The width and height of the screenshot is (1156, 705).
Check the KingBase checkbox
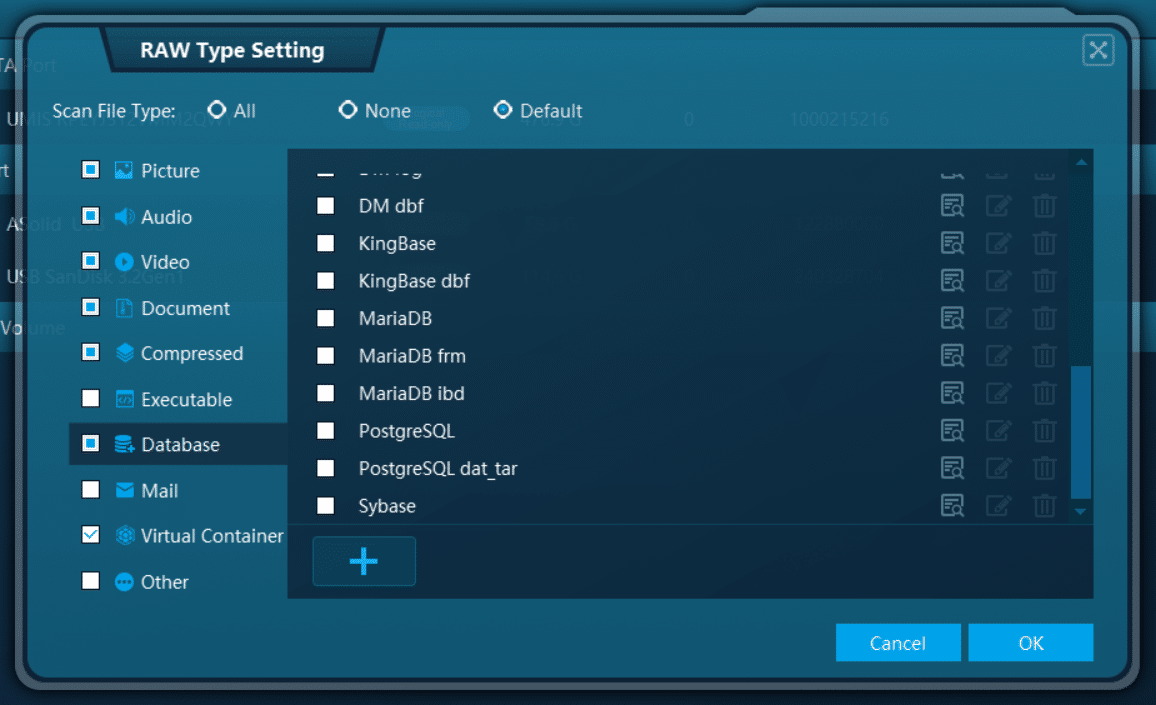[325, 243]
